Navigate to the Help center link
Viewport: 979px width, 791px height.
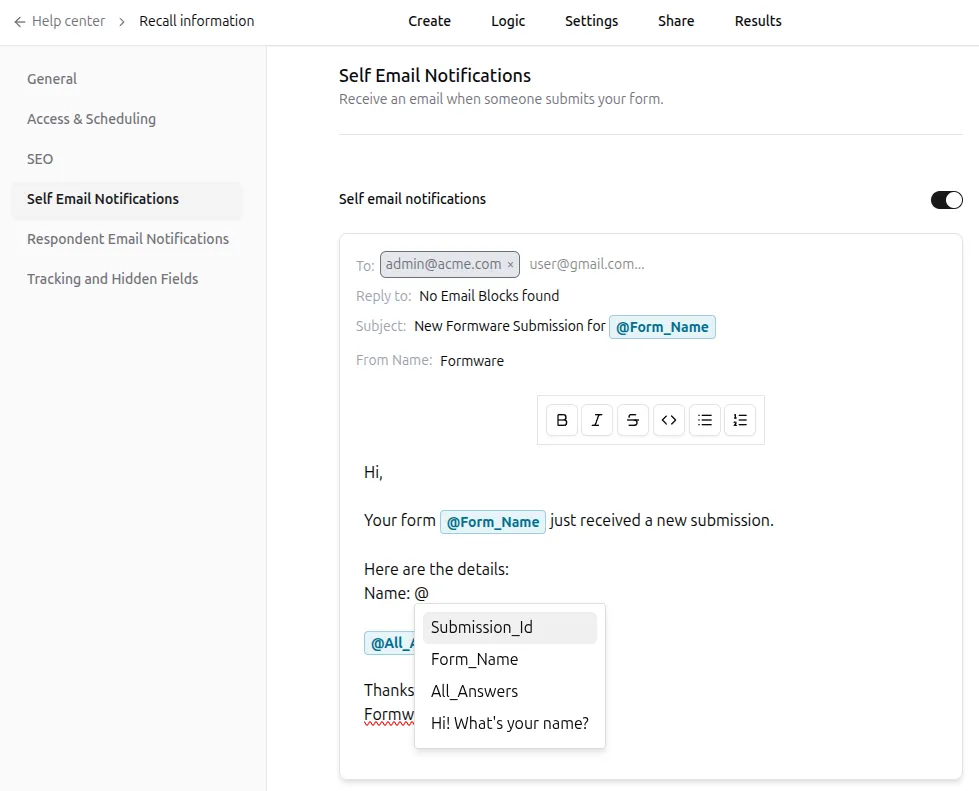(x=70, y=20)
